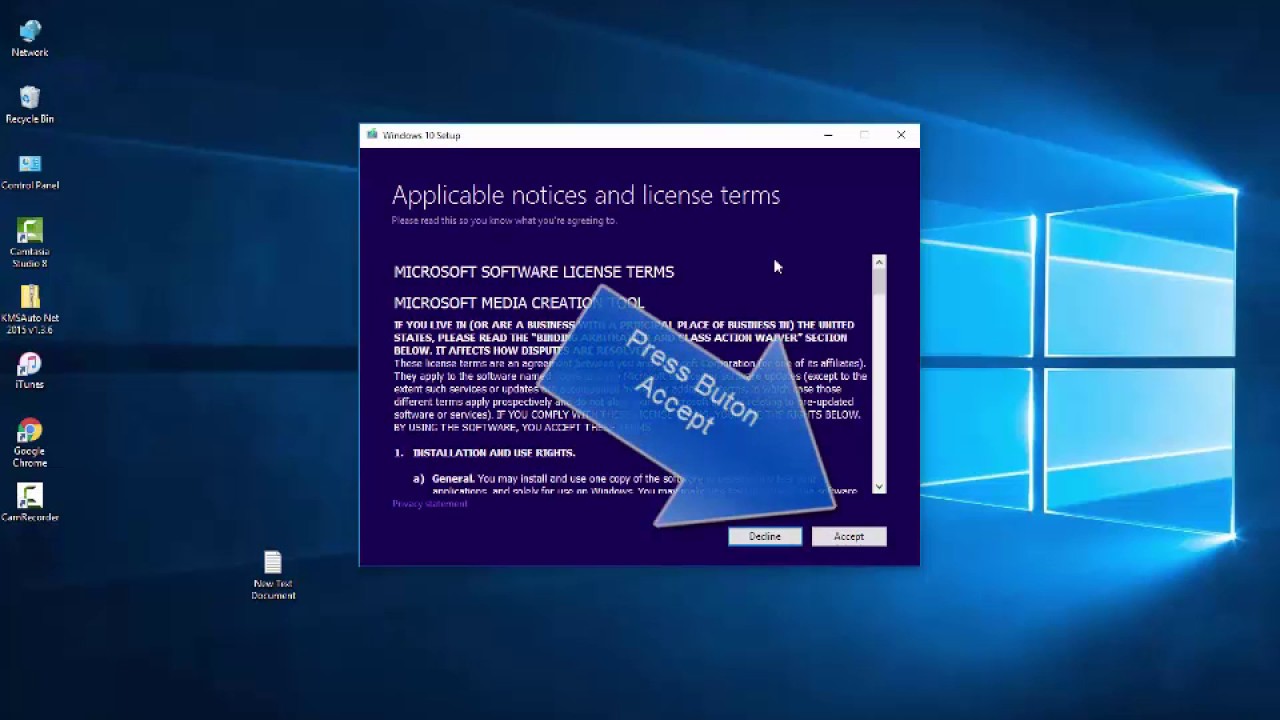Click the Accept button
Viewport: 1280px width, 720px height.
click(849, 537)
